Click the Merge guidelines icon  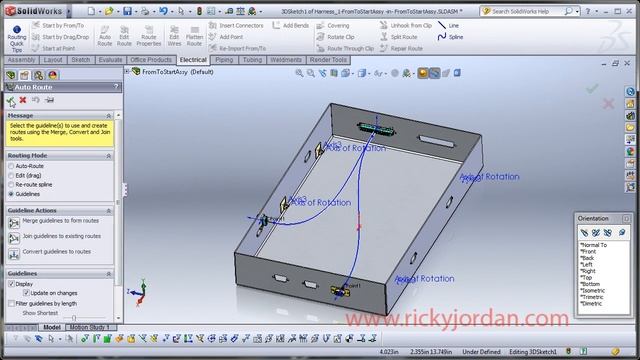[x=14, y=223]
